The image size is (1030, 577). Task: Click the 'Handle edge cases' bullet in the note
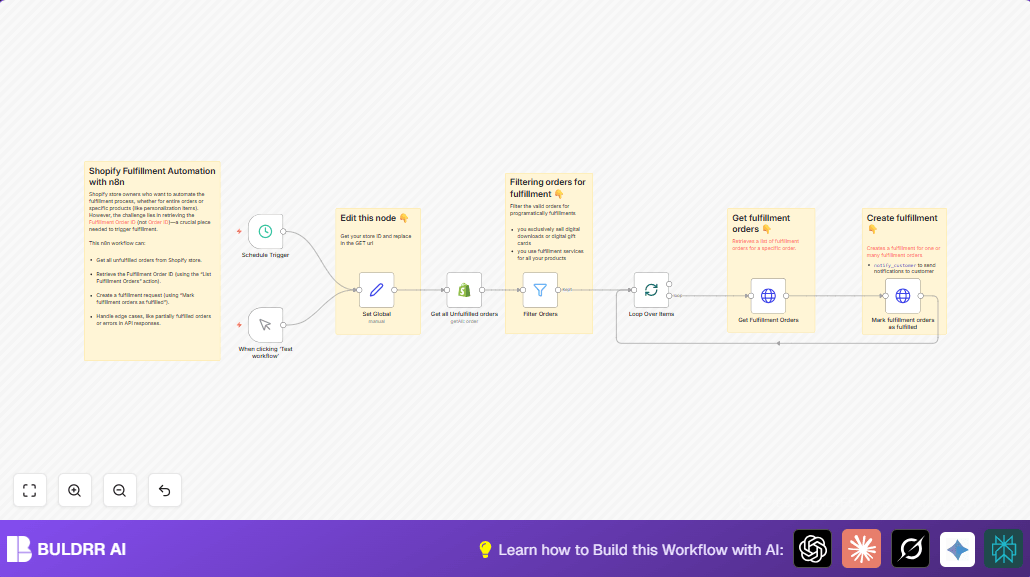(x=154, y=319)
